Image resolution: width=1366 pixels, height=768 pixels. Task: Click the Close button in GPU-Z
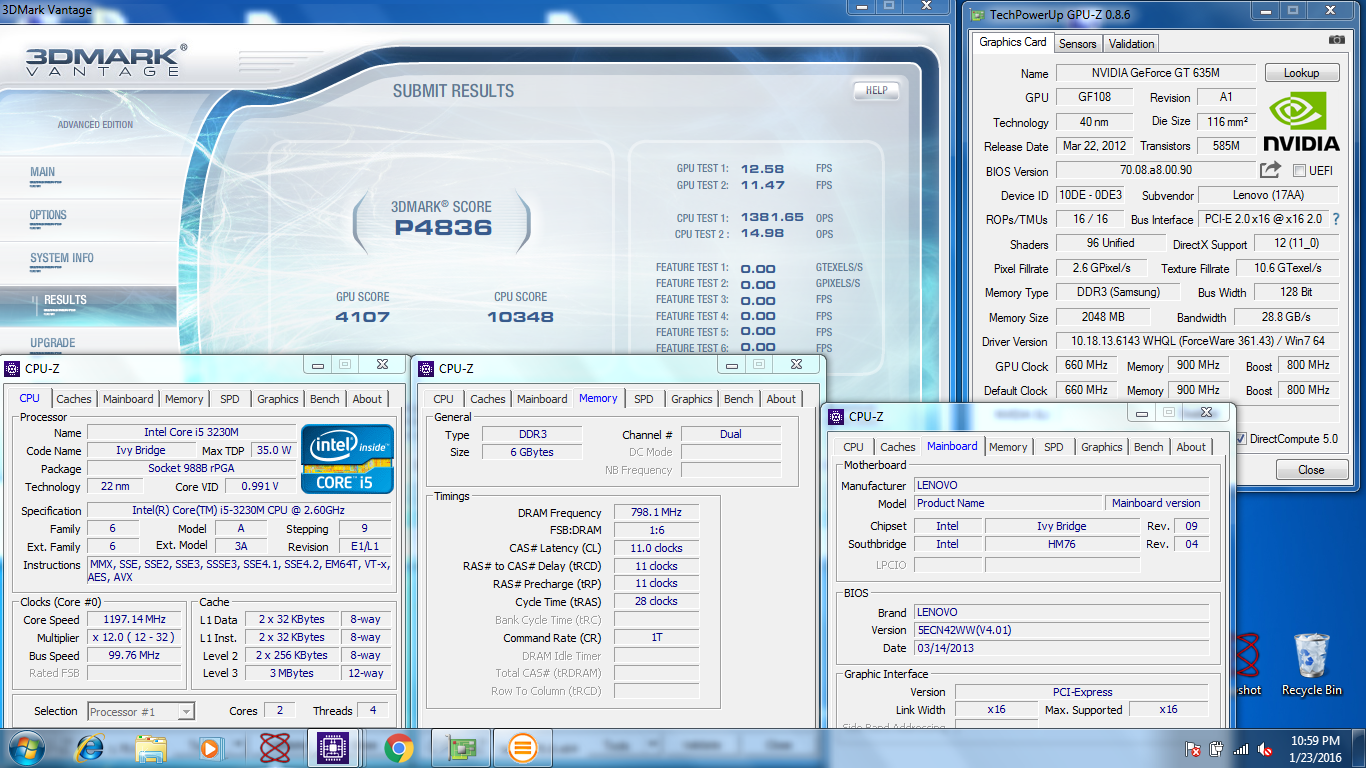pos(1311,470)
